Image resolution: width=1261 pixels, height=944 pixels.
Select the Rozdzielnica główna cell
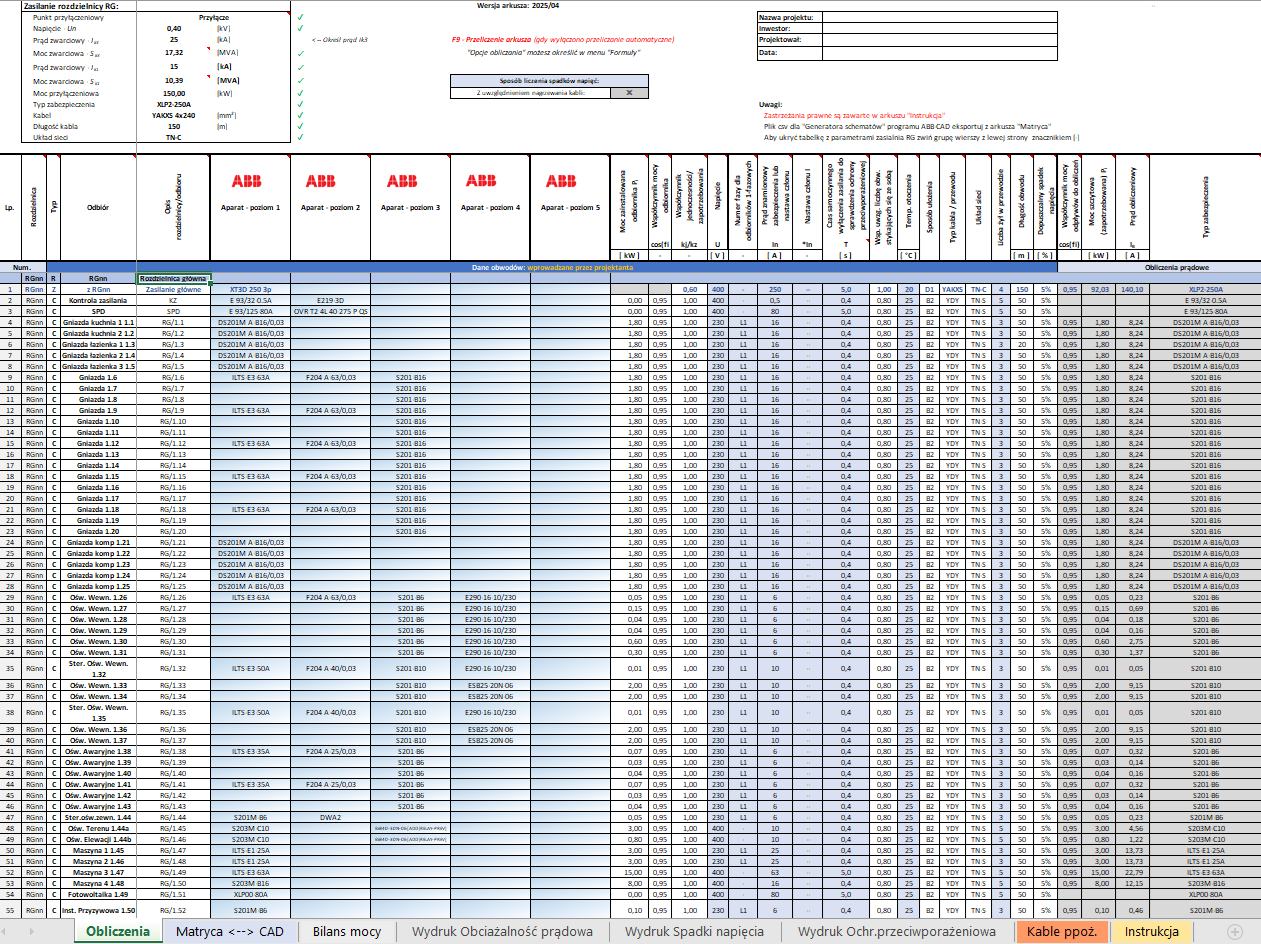(x=174, y=279)
